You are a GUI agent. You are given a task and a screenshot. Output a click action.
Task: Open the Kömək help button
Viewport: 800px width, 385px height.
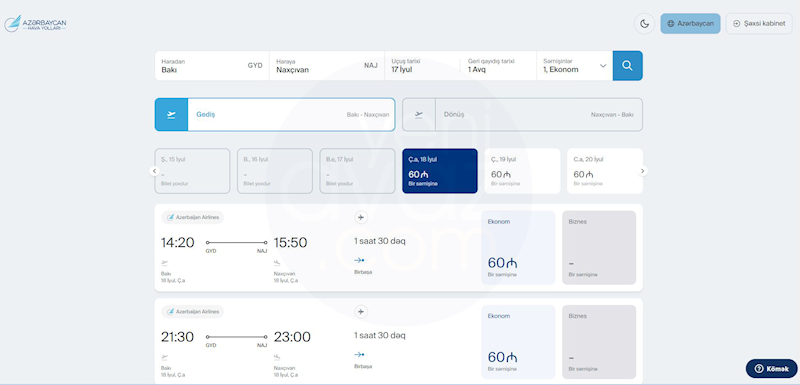pos(771,369)
